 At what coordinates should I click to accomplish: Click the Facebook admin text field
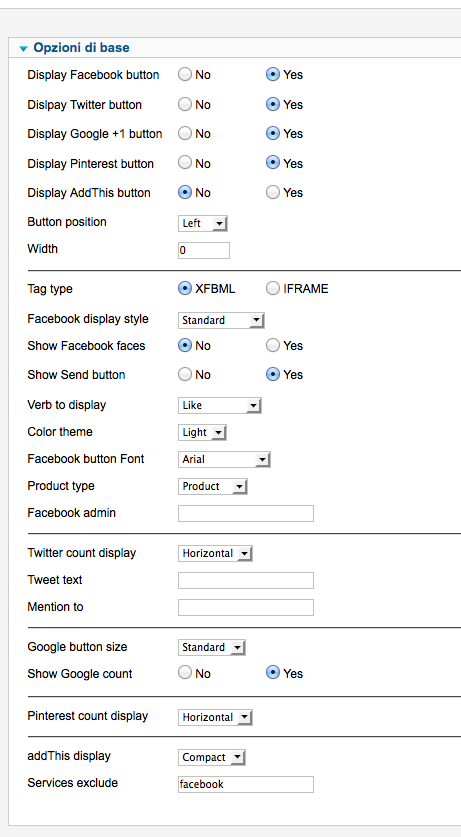click(x=246, y=514)
